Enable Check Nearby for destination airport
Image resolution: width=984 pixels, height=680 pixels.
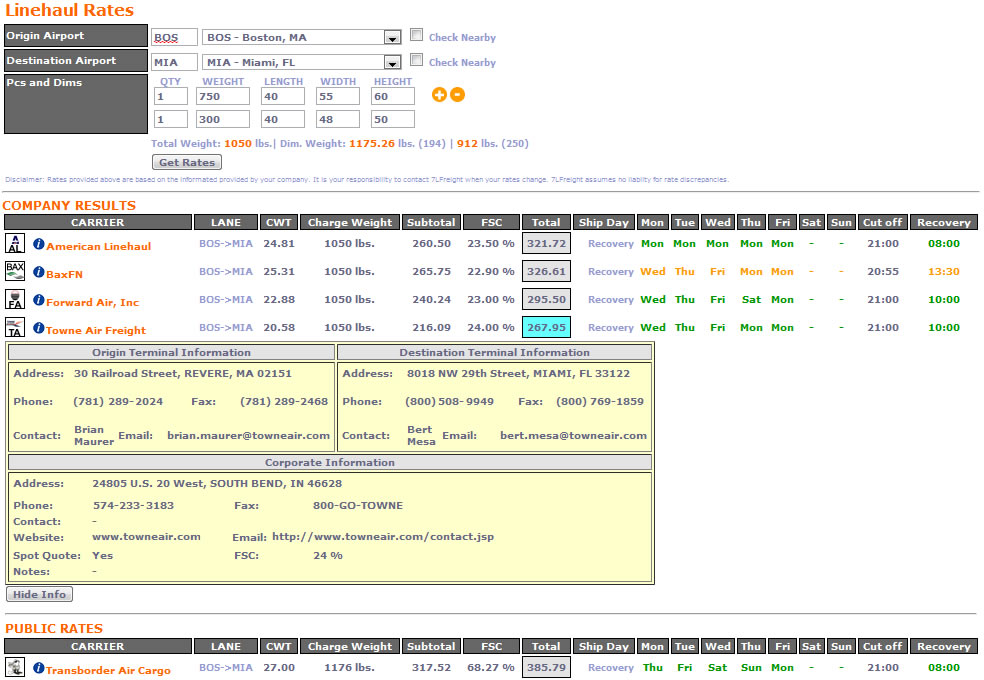416,60
